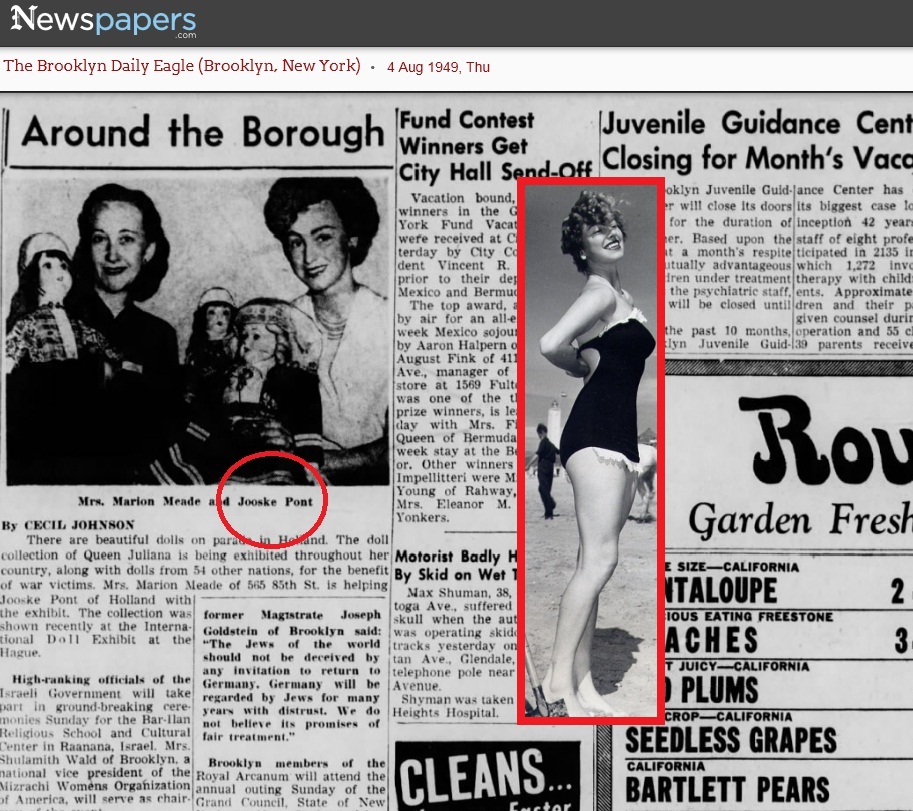
Task: Click the By Cecil Johnson byline
Action: pos(70,524)
